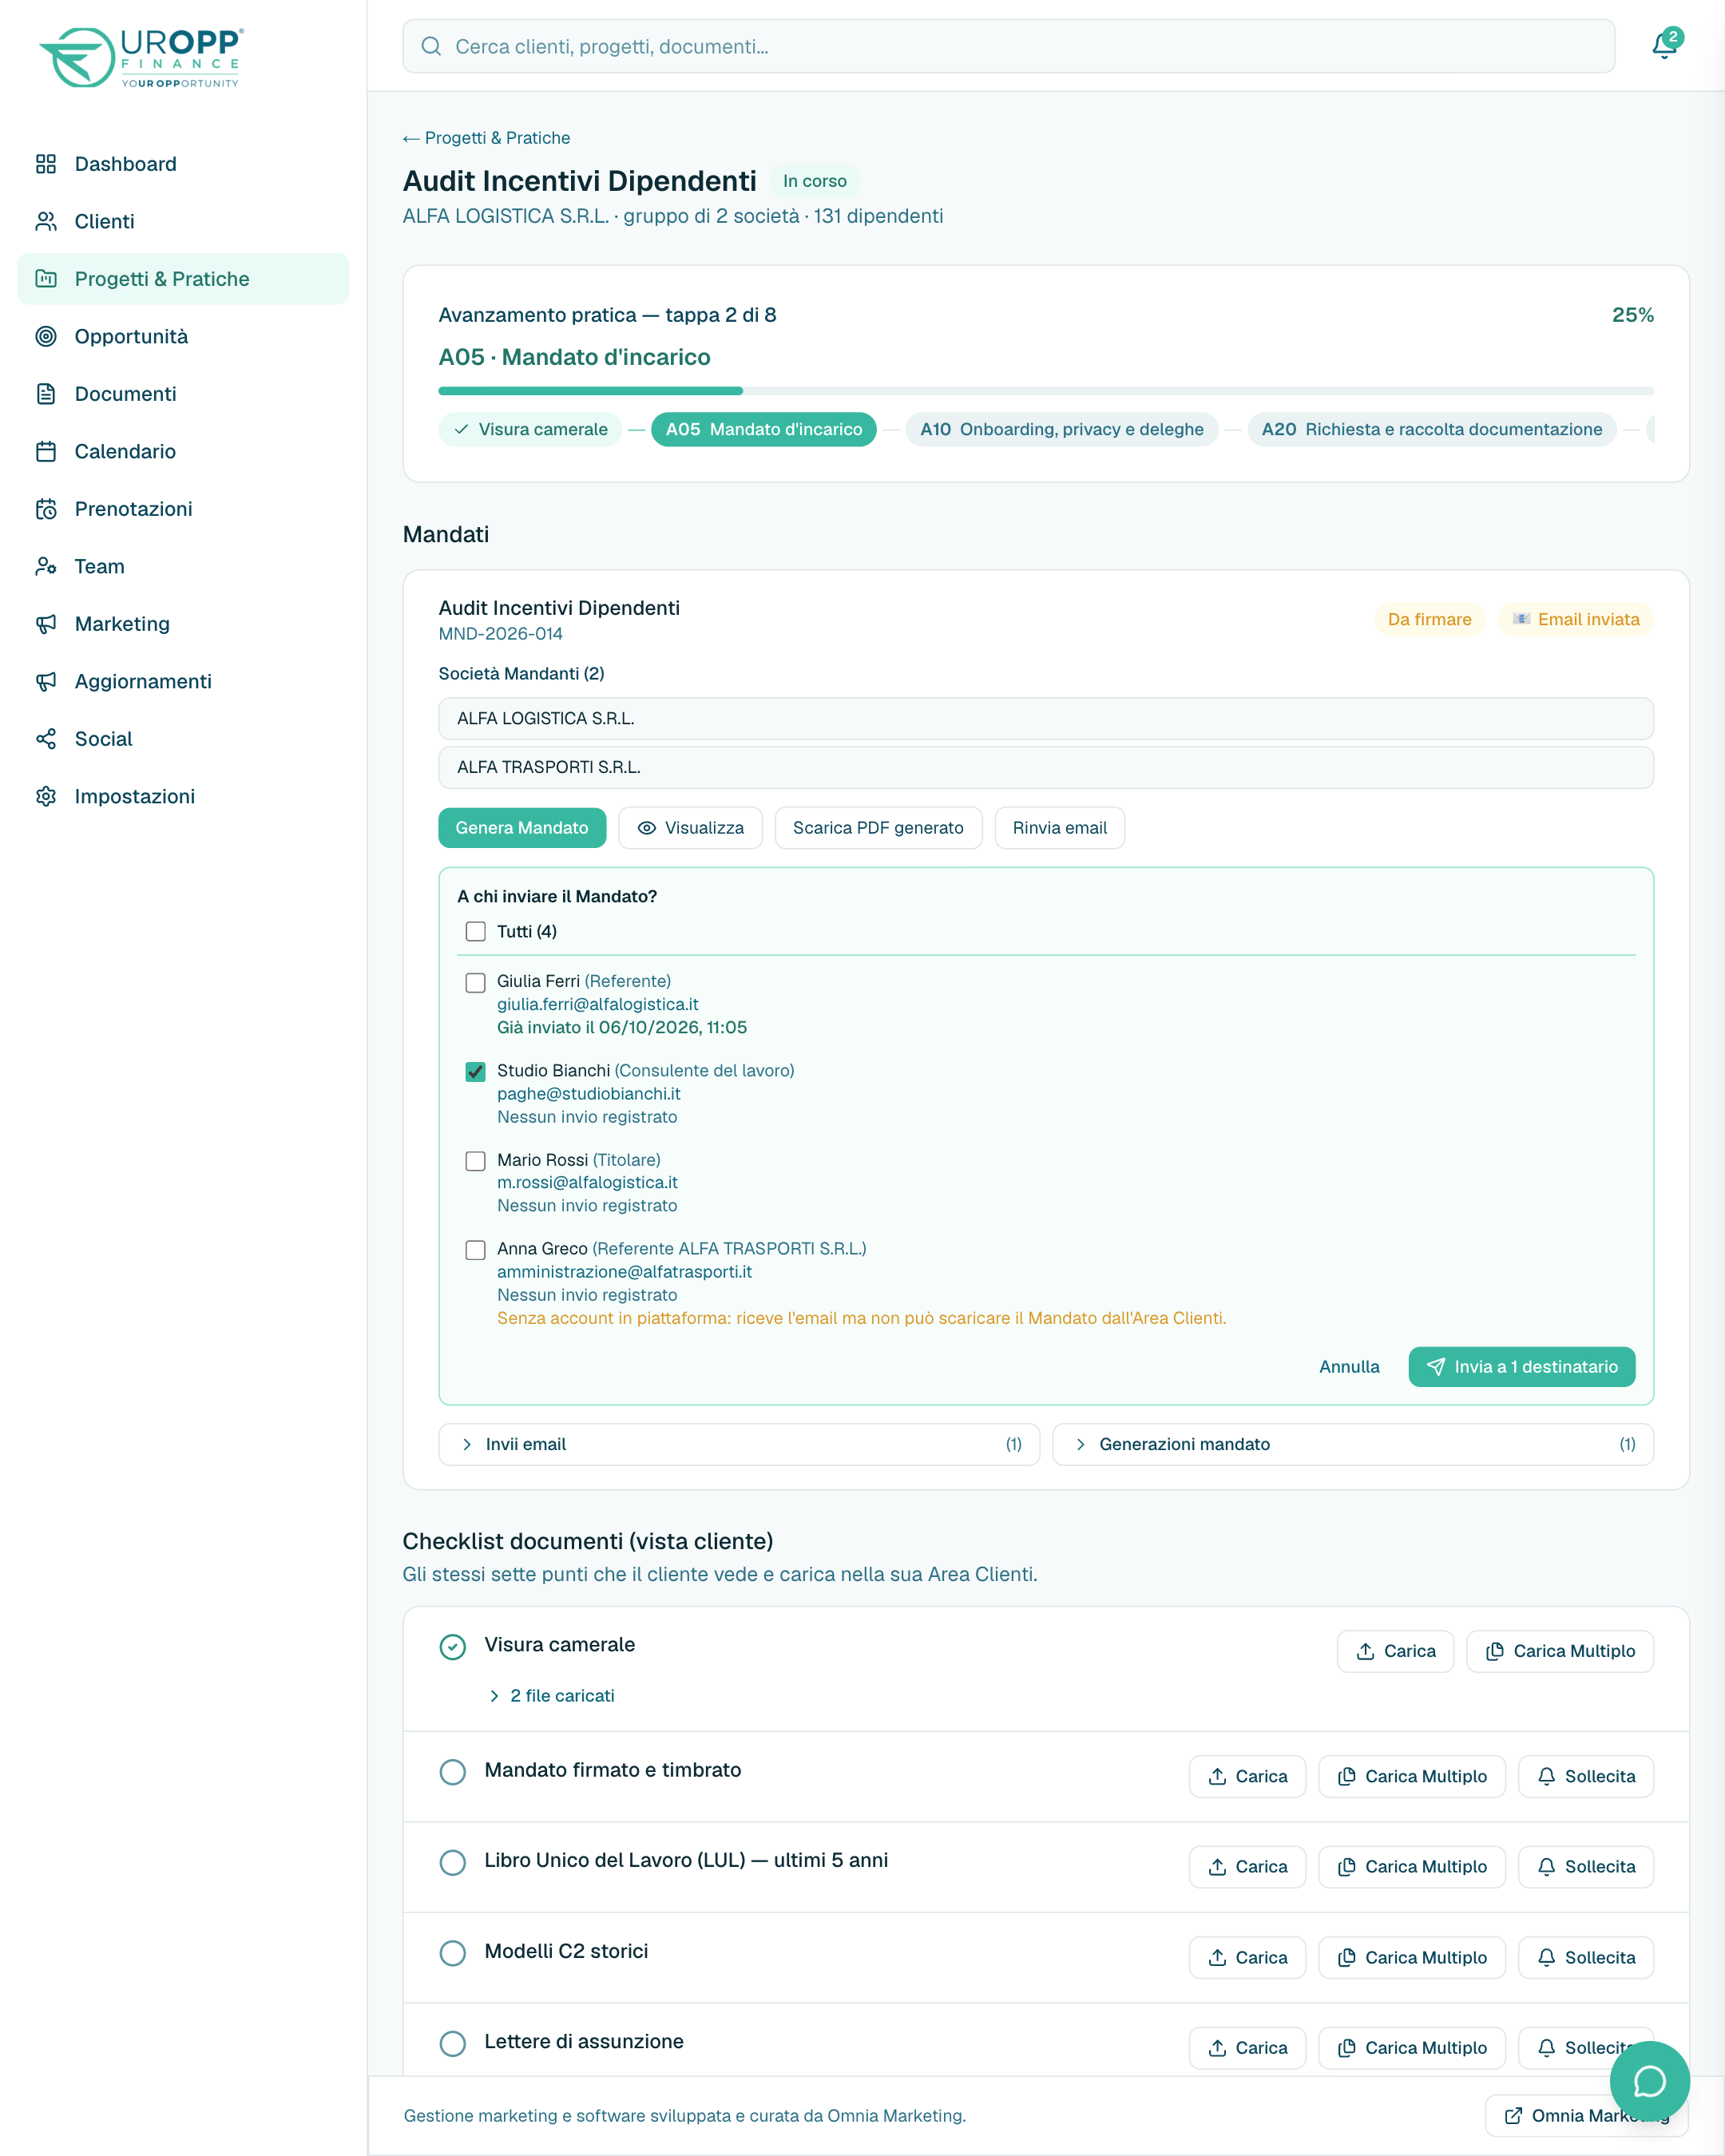Viewport: 1725px width, 2156px height.
Task: Check Giulia Ferri recipient checkbox
Action: tap(476, 982)
